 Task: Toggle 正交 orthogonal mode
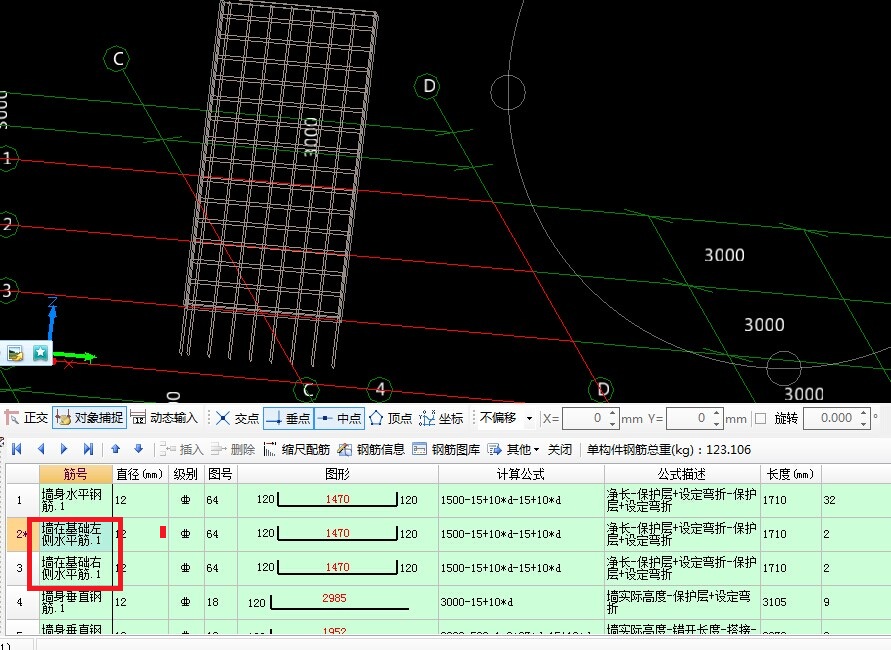coord(26,418)
